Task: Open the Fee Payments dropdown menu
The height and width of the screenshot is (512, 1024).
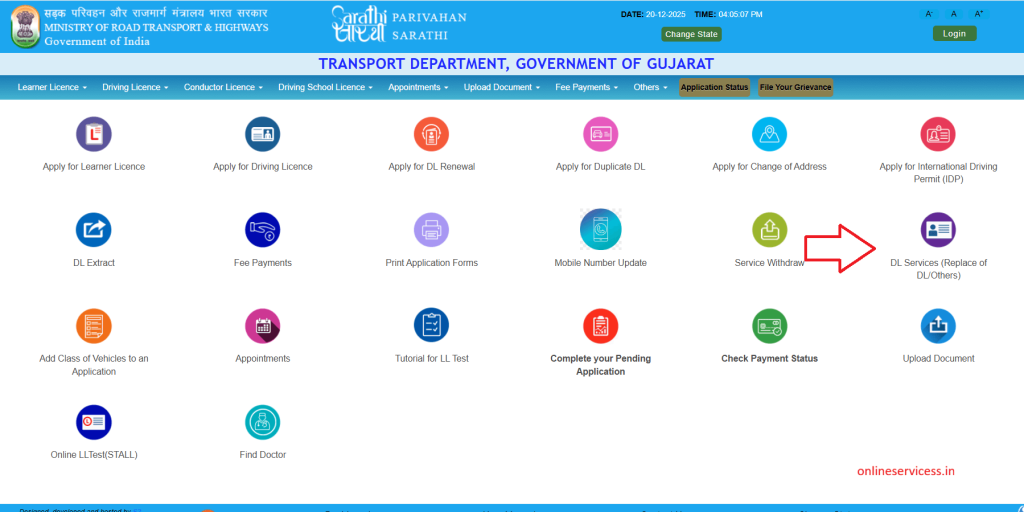Action: (586, 87)
